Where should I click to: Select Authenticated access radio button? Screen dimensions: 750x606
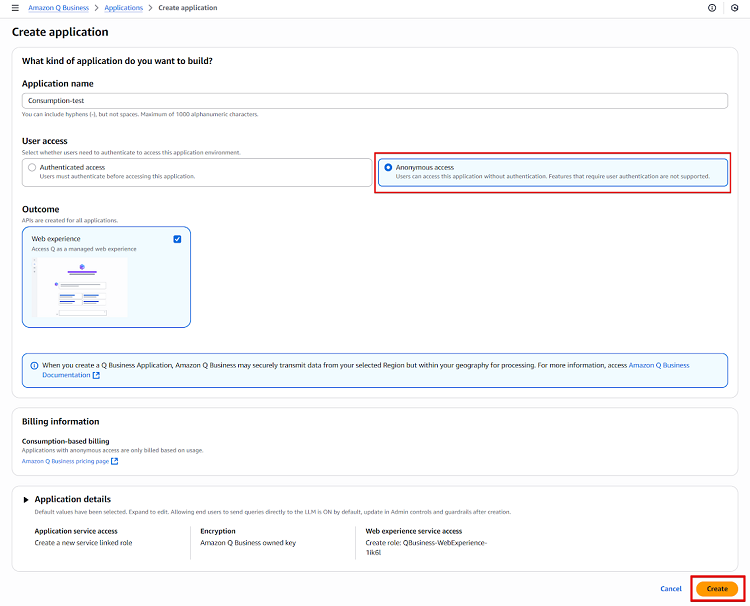(x=32, y=167)
